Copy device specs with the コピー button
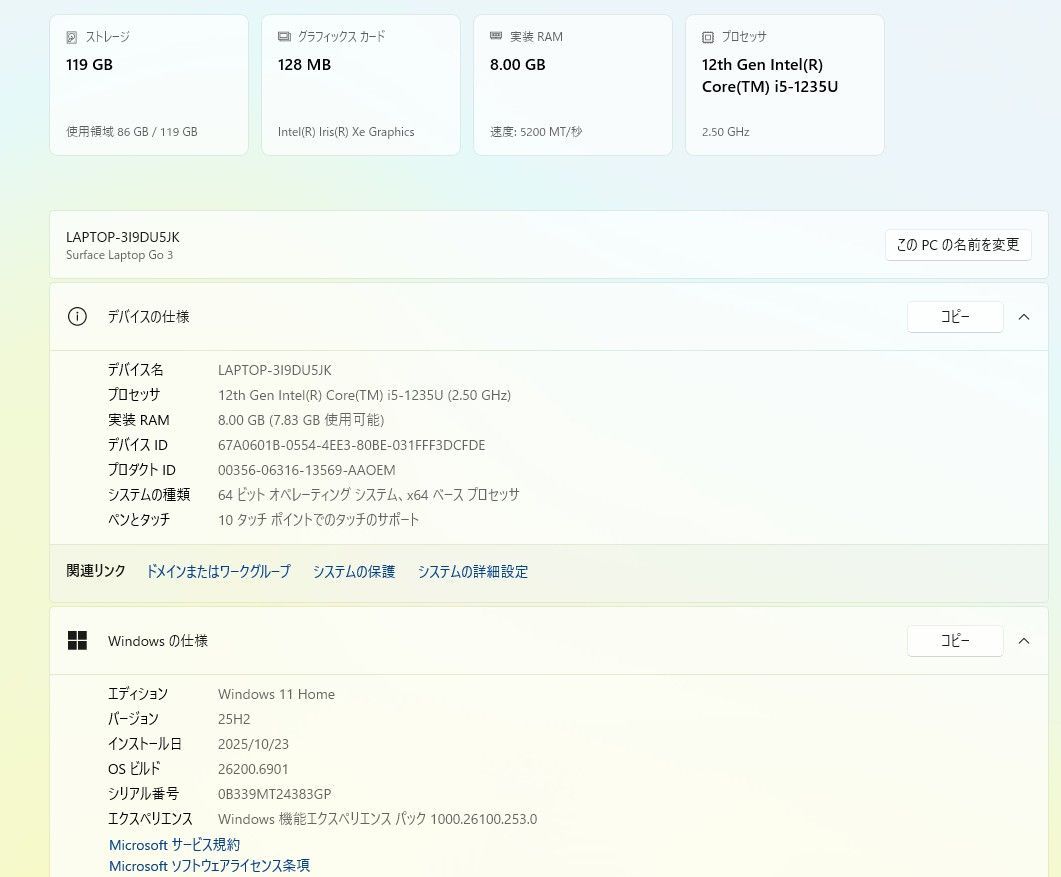The height and width of the screenshot is (877, 1061). pos(954,317)
